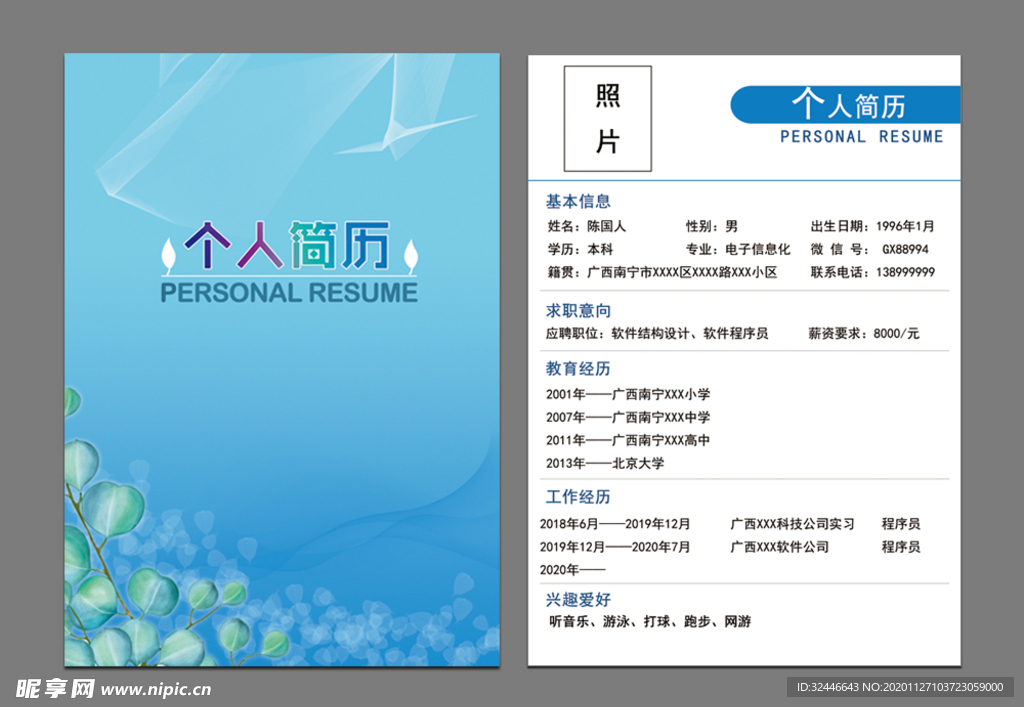Screen dimensions: 1024x707
Task: Select "程序员" in the 科技公司实习 row
Action: [901, 524]
